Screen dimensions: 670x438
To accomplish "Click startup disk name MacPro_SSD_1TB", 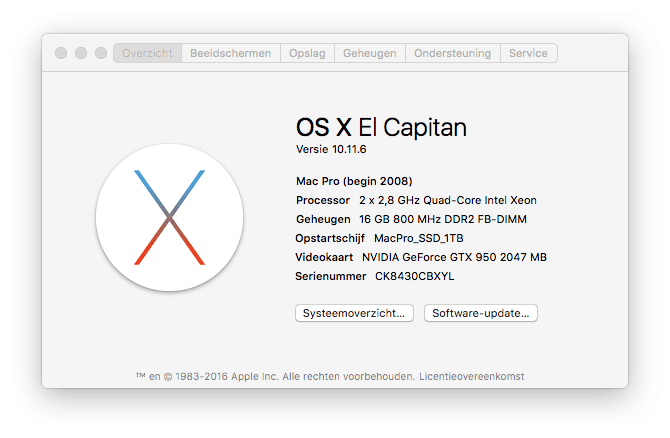I will coord(419,238).
